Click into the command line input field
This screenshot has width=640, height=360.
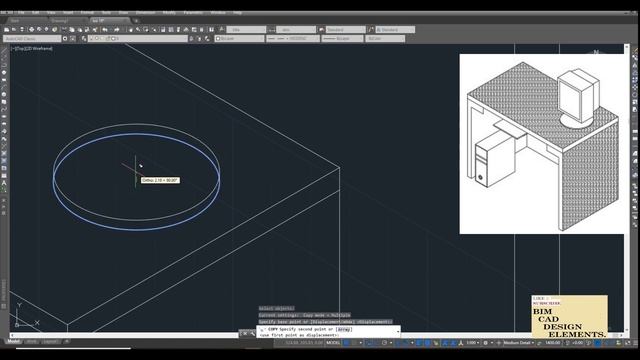point(328,332)
